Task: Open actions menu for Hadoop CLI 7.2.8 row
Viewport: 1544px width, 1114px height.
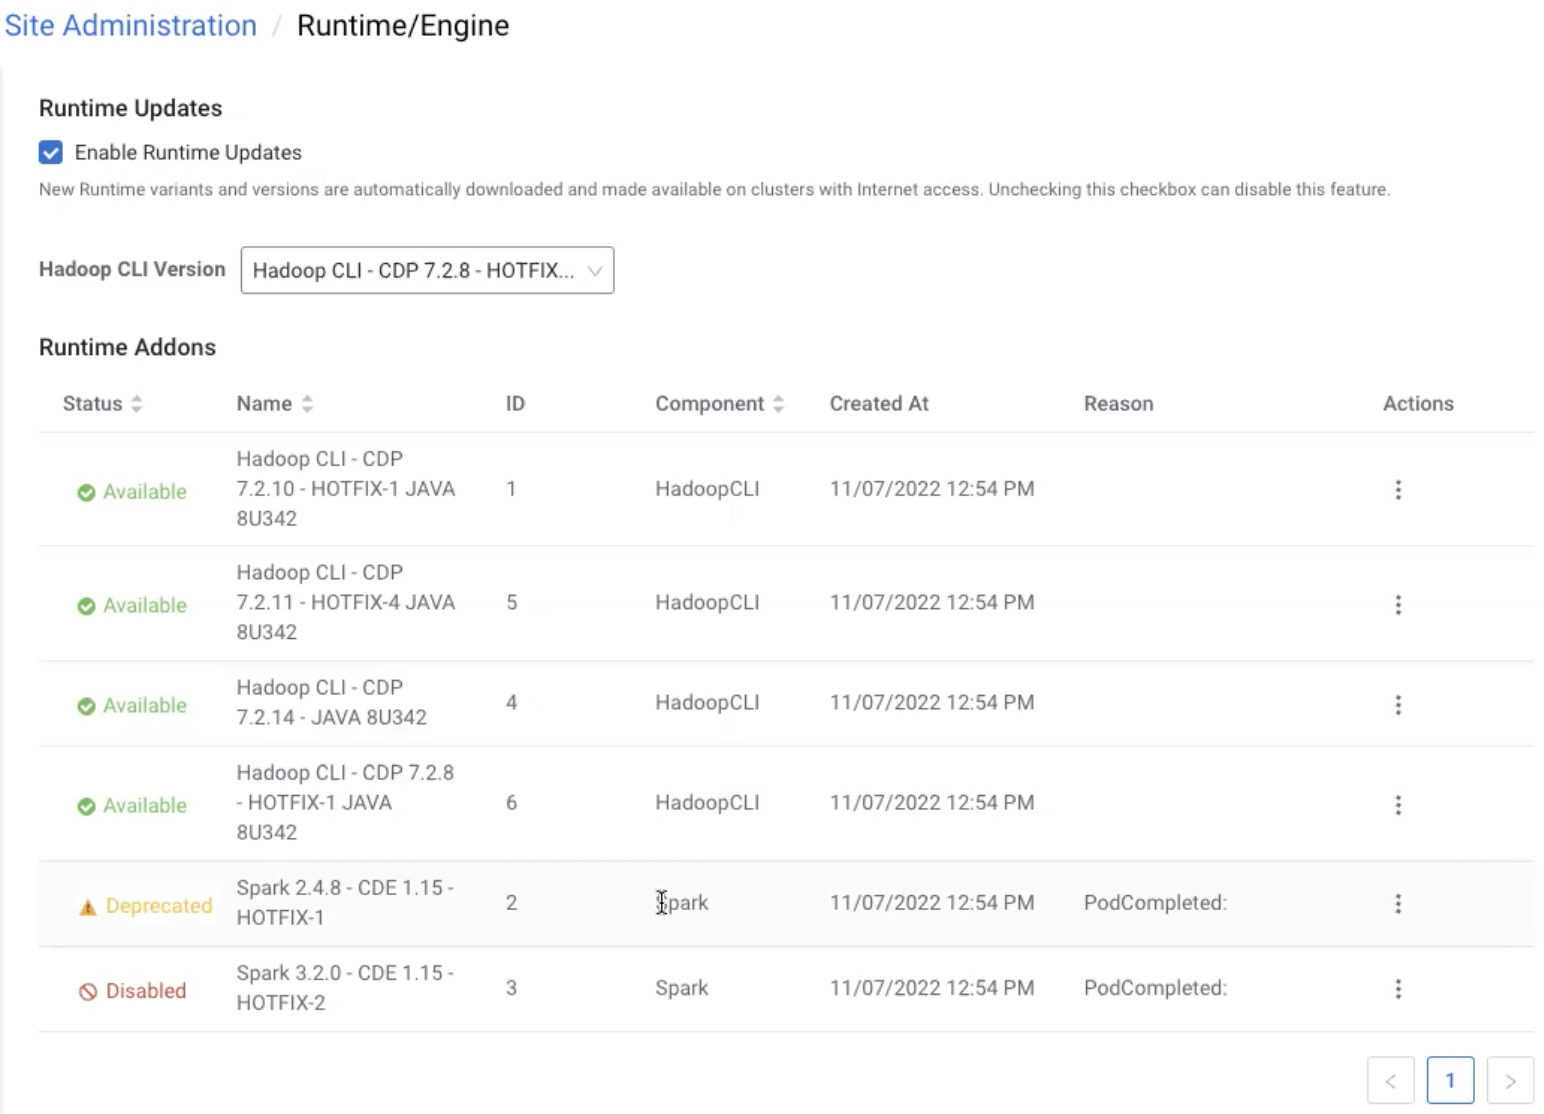Action: [x=1397, y=804]
